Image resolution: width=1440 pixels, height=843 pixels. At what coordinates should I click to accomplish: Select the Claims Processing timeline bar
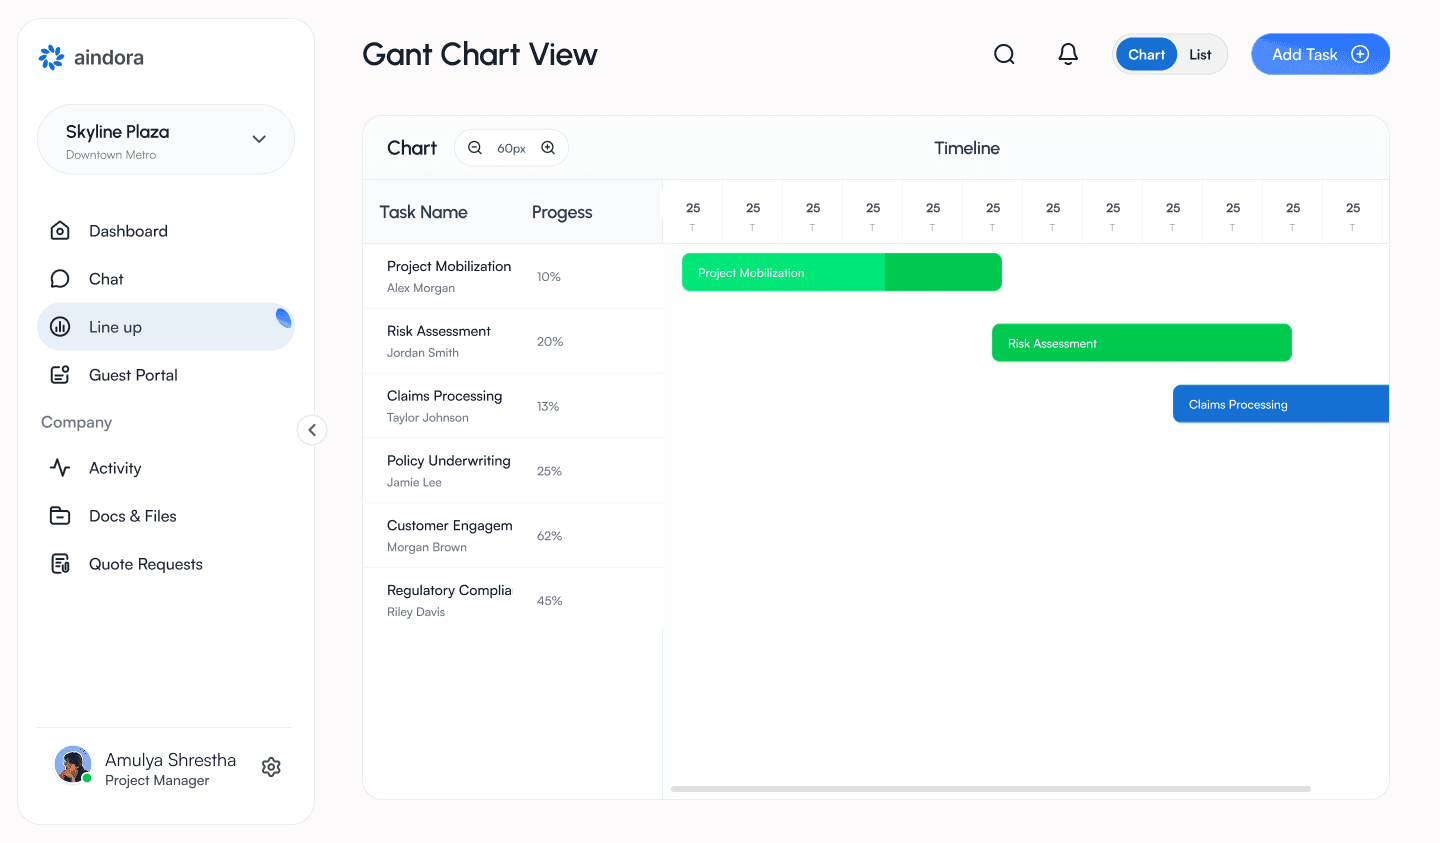click(x=1281, y=404)
